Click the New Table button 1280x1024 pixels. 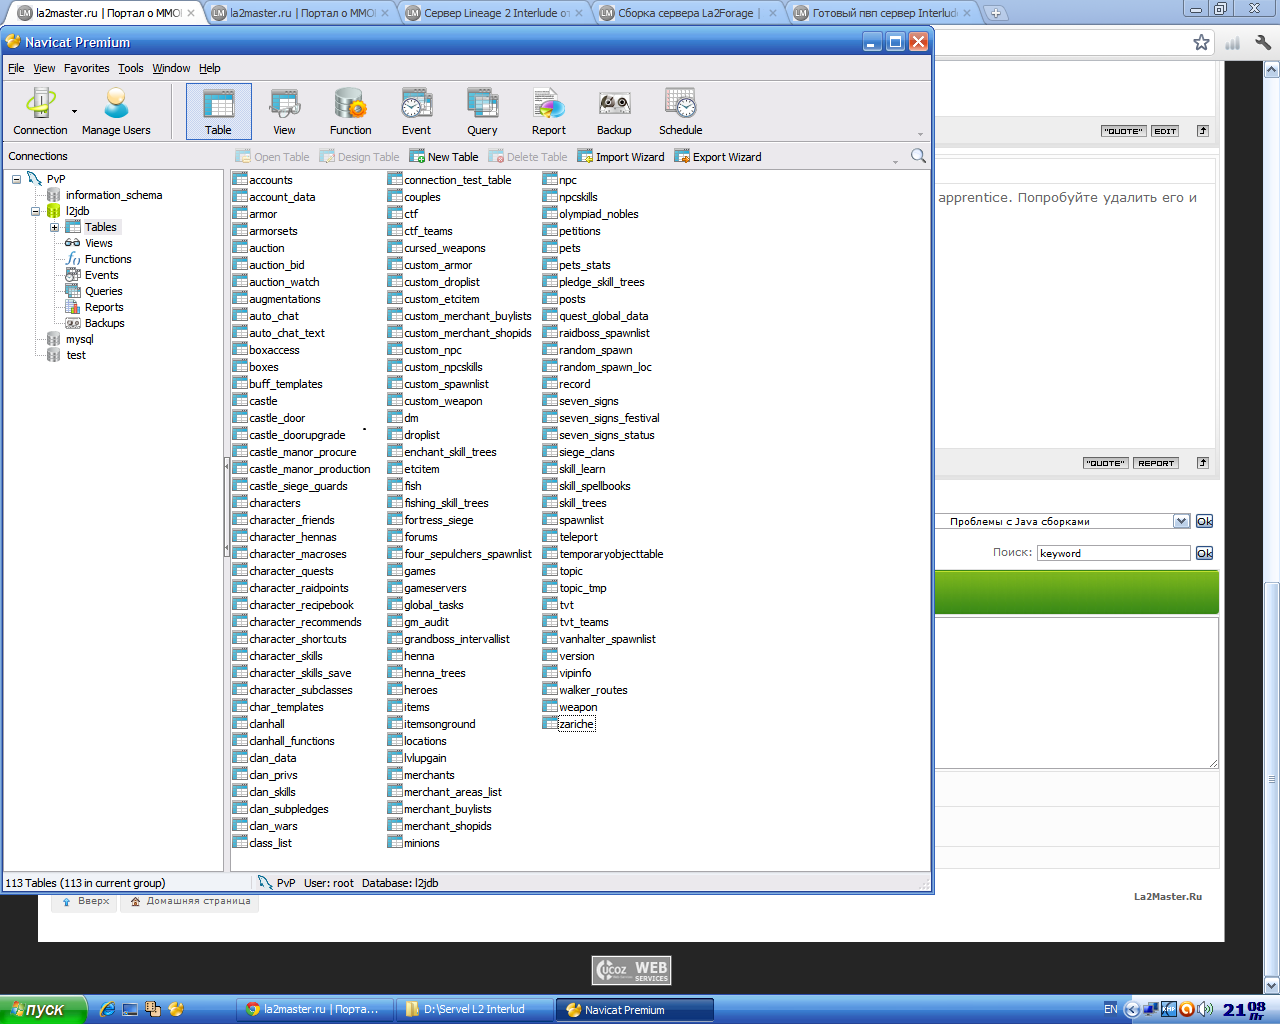(x=443, y=157)
